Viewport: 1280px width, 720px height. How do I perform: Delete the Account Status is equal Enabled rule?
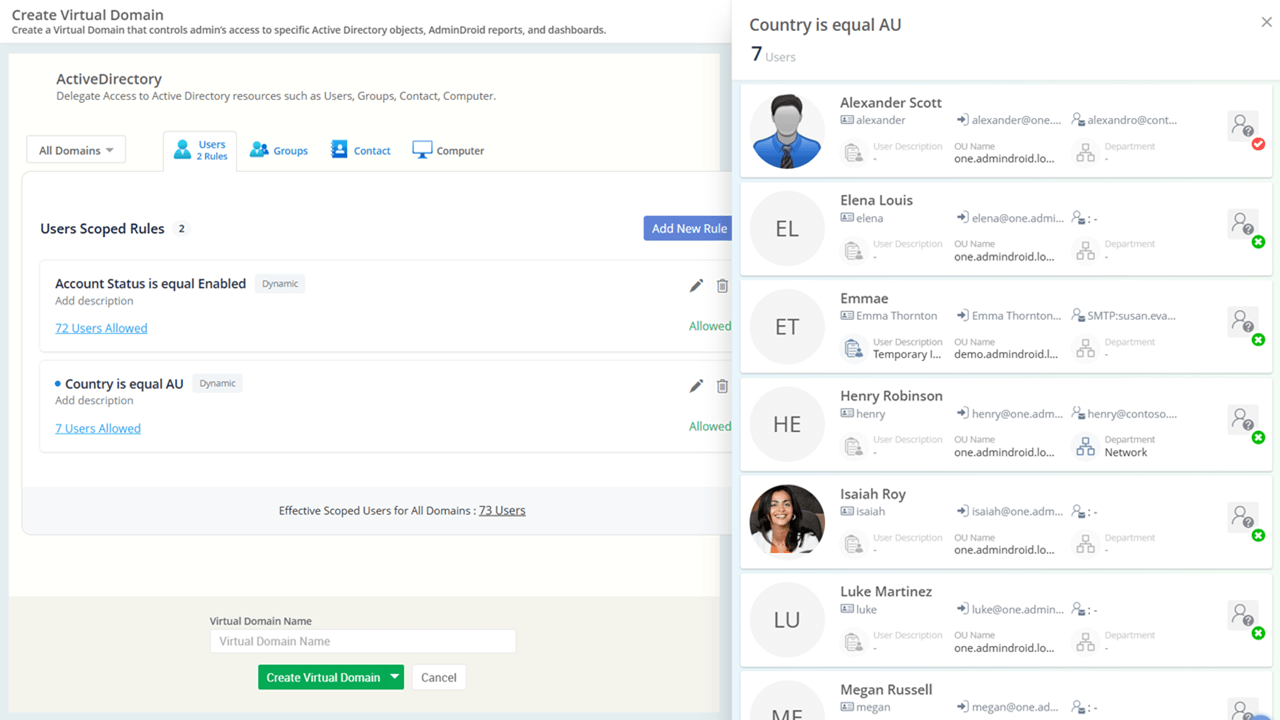[x=722, y=286]
